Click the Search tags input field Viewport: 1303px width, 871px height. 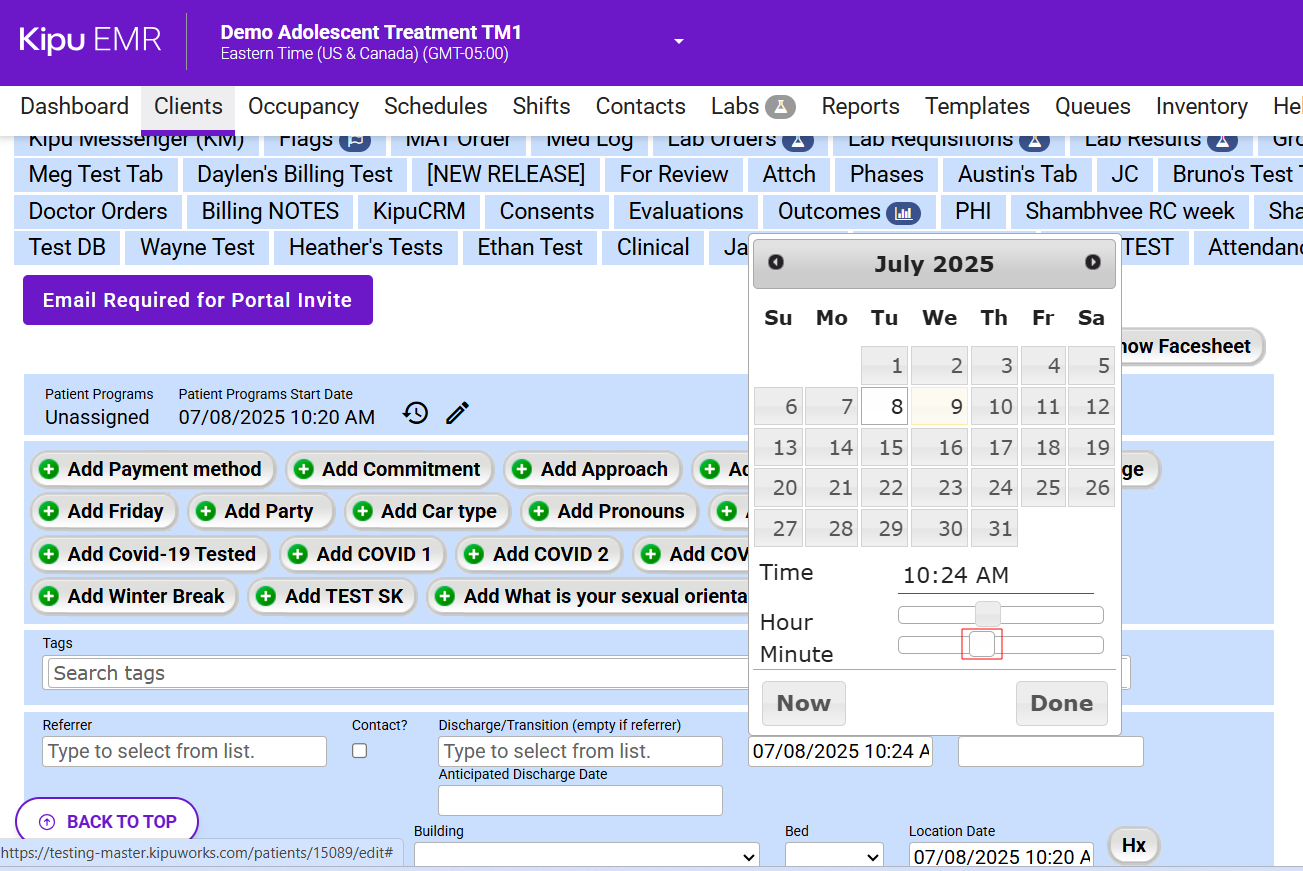pos(400,674)
